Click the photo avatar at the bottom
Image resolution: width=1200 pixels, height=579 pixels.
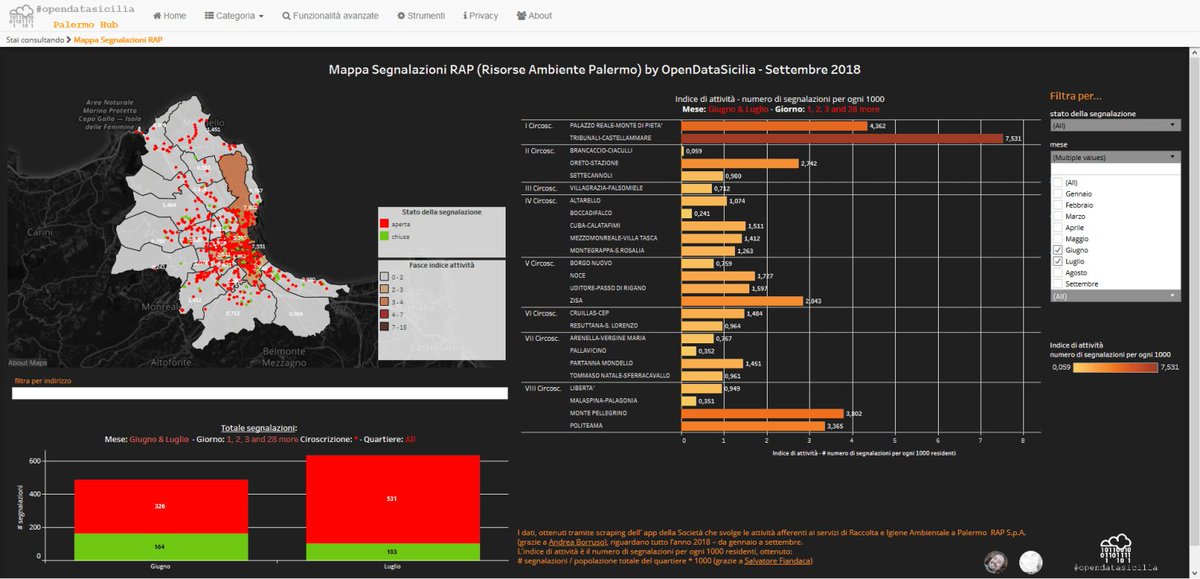[995, 560]
